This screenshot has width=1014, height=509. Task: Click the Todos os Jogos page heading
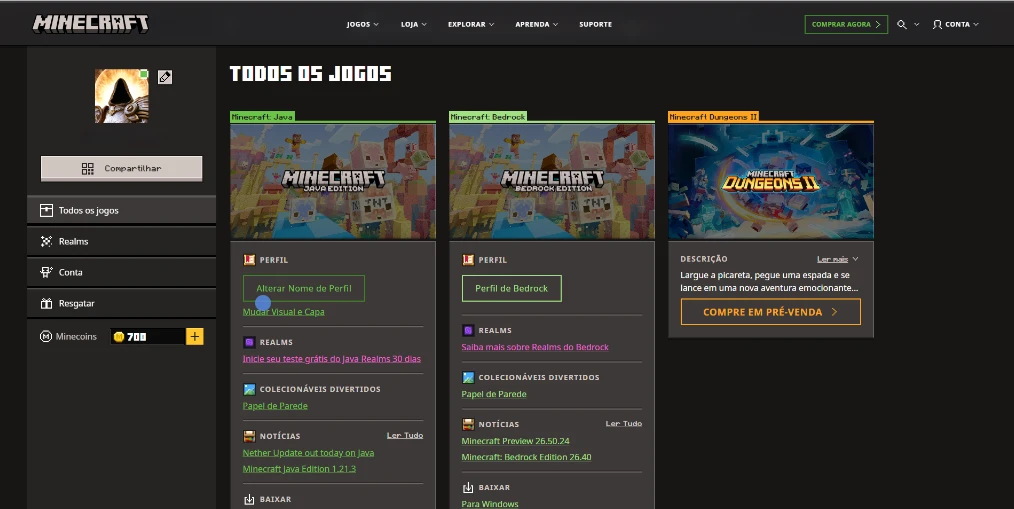(310, 74)
